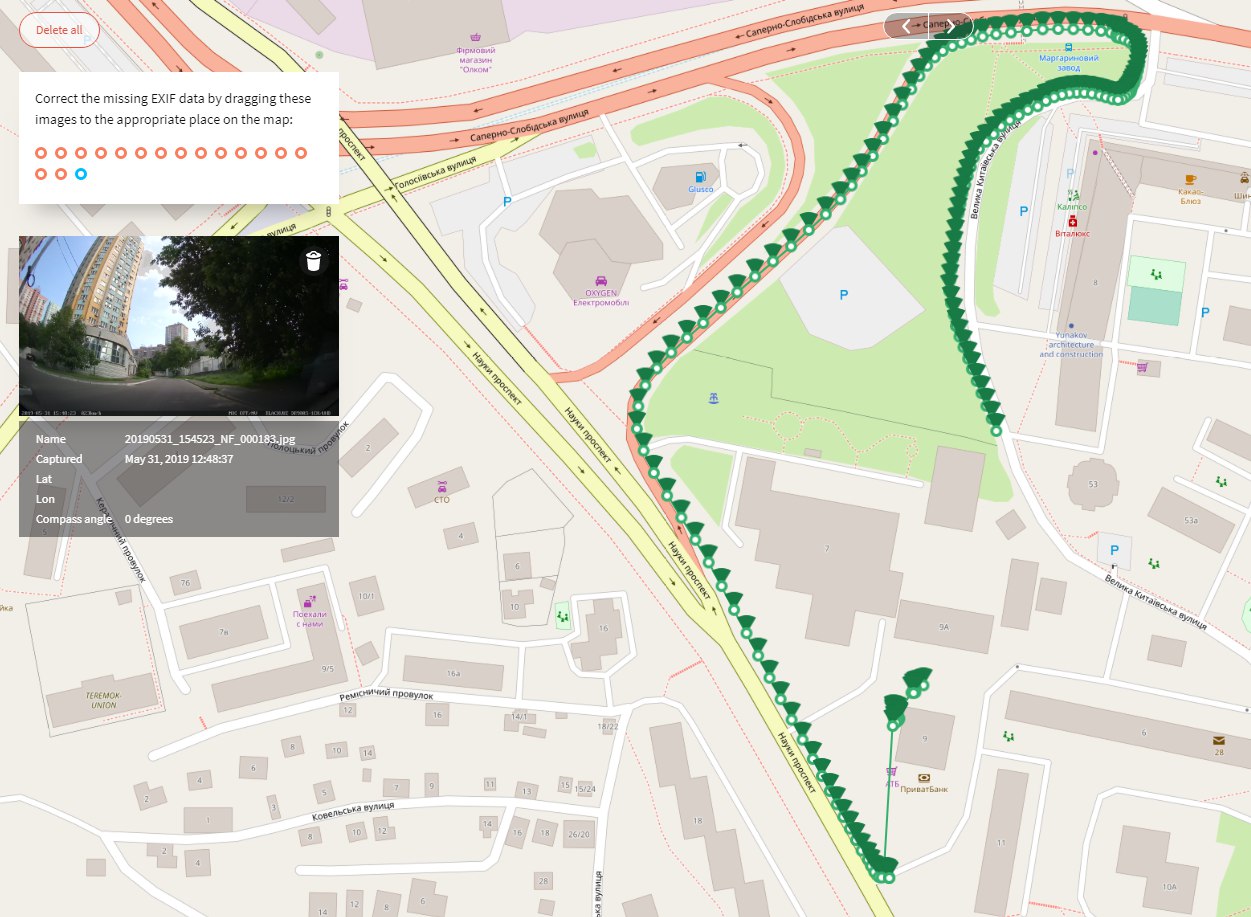This screenshot has height=917, width=1251.
Task: Click the track marker at the southern end
Action: pos(888,877)
